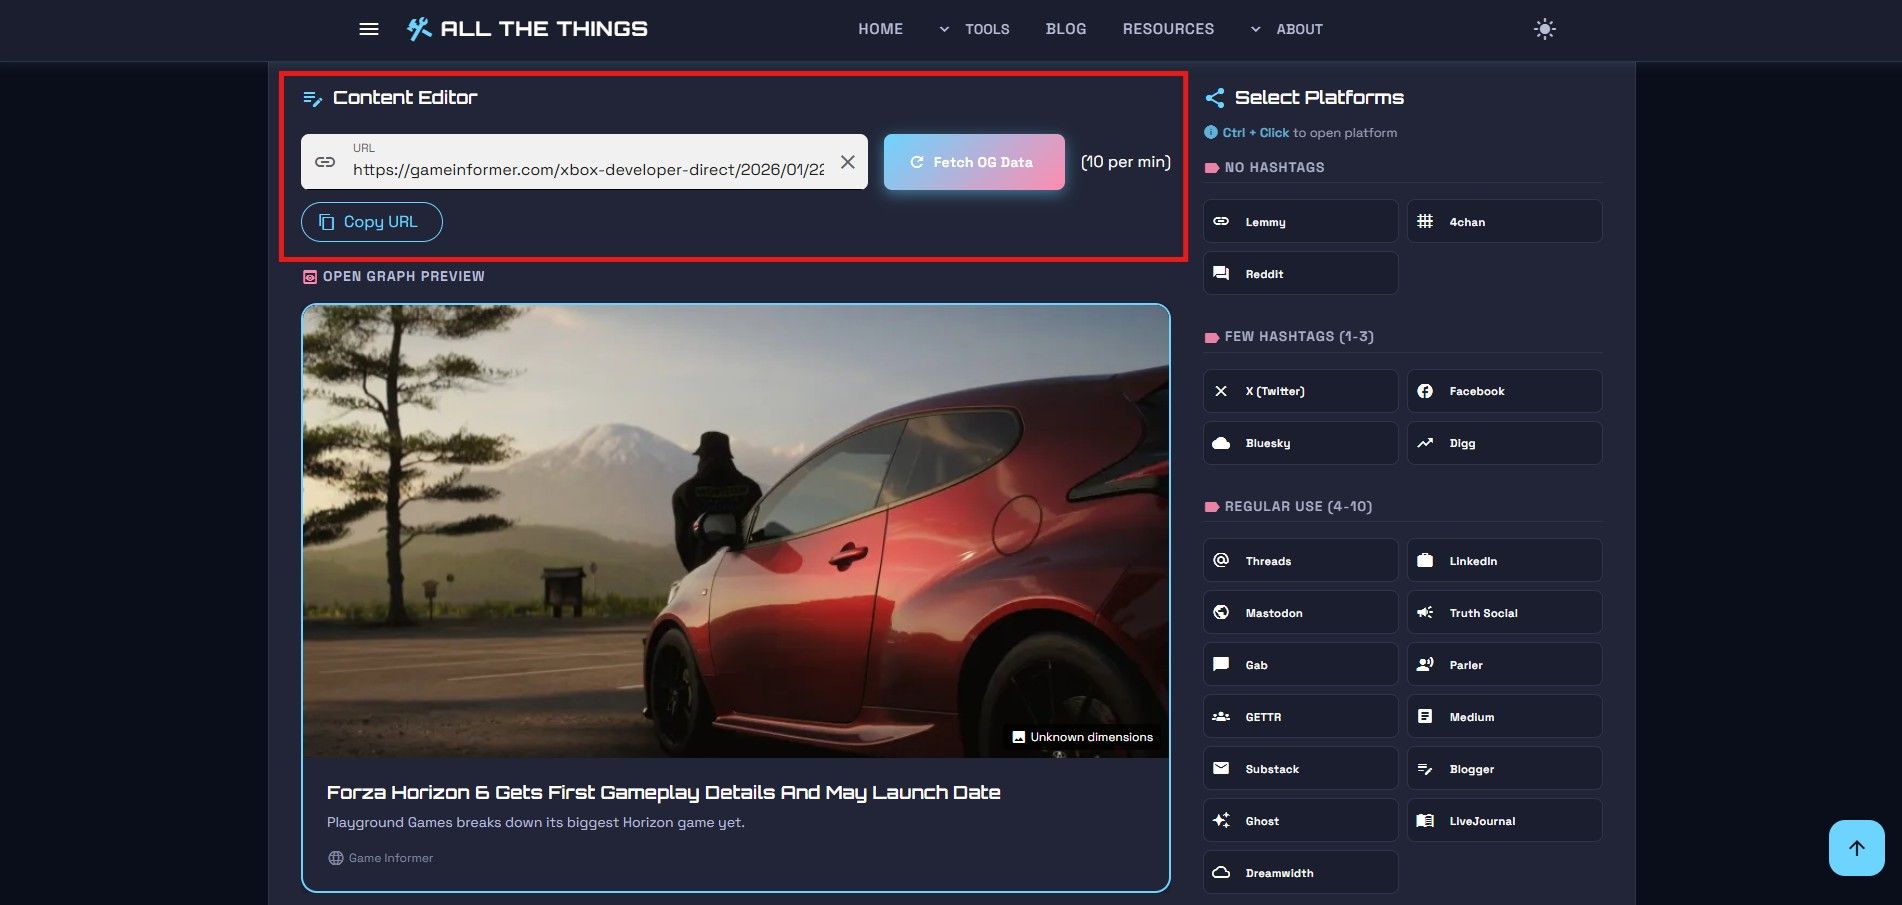Viewport: 1902px width, 905px height.
Task: Go to the BLOG section
Action: (x=1065, y=29)
